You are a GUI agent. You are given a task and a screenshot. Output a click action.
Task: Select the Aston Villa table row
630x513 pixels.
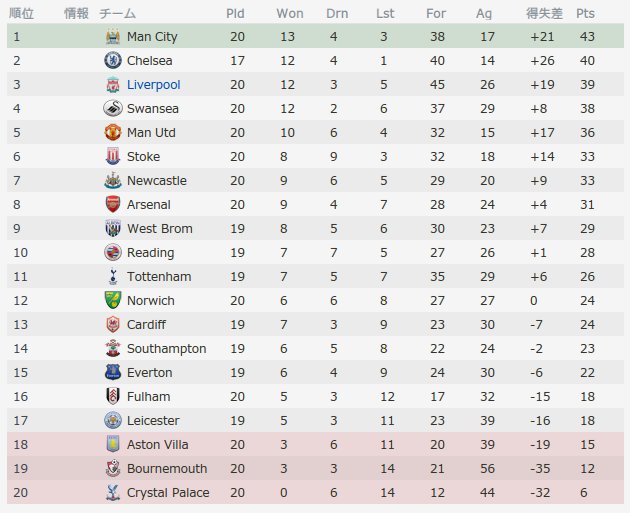tap(315, 445)
